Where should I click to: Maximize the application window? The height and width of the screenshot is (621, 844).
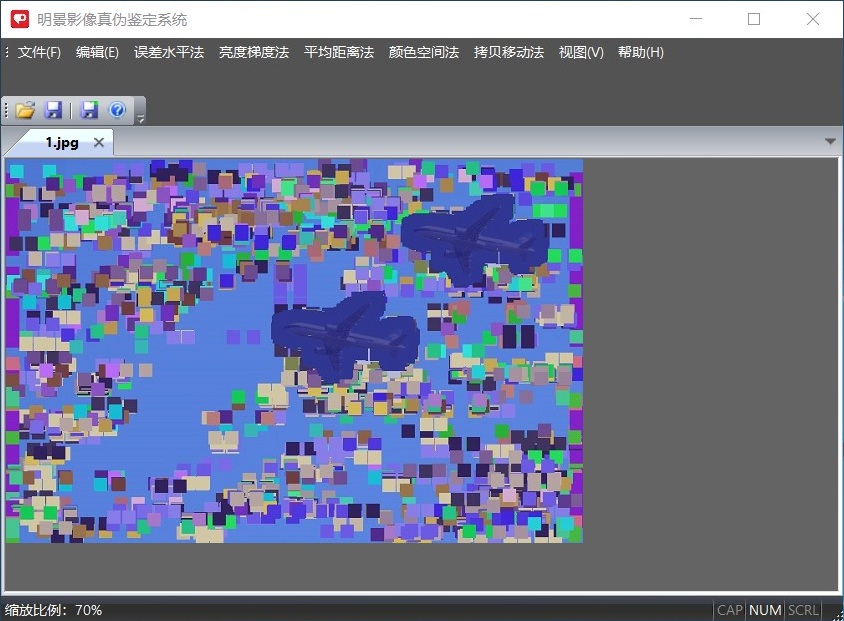pos(754,19)
